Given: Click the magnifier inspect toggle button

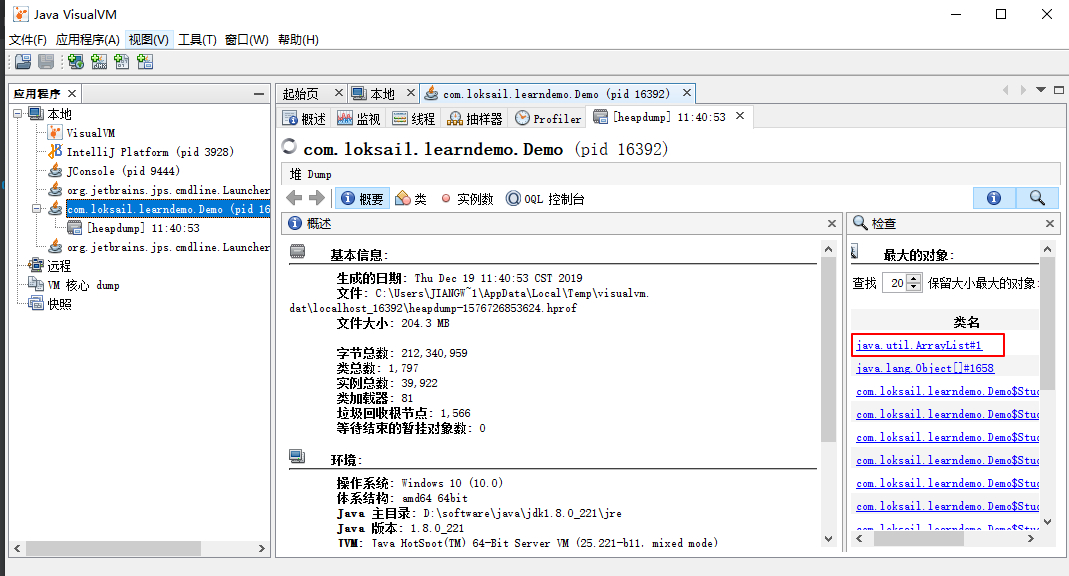Looking at the screenshot, I should 1037,198.
